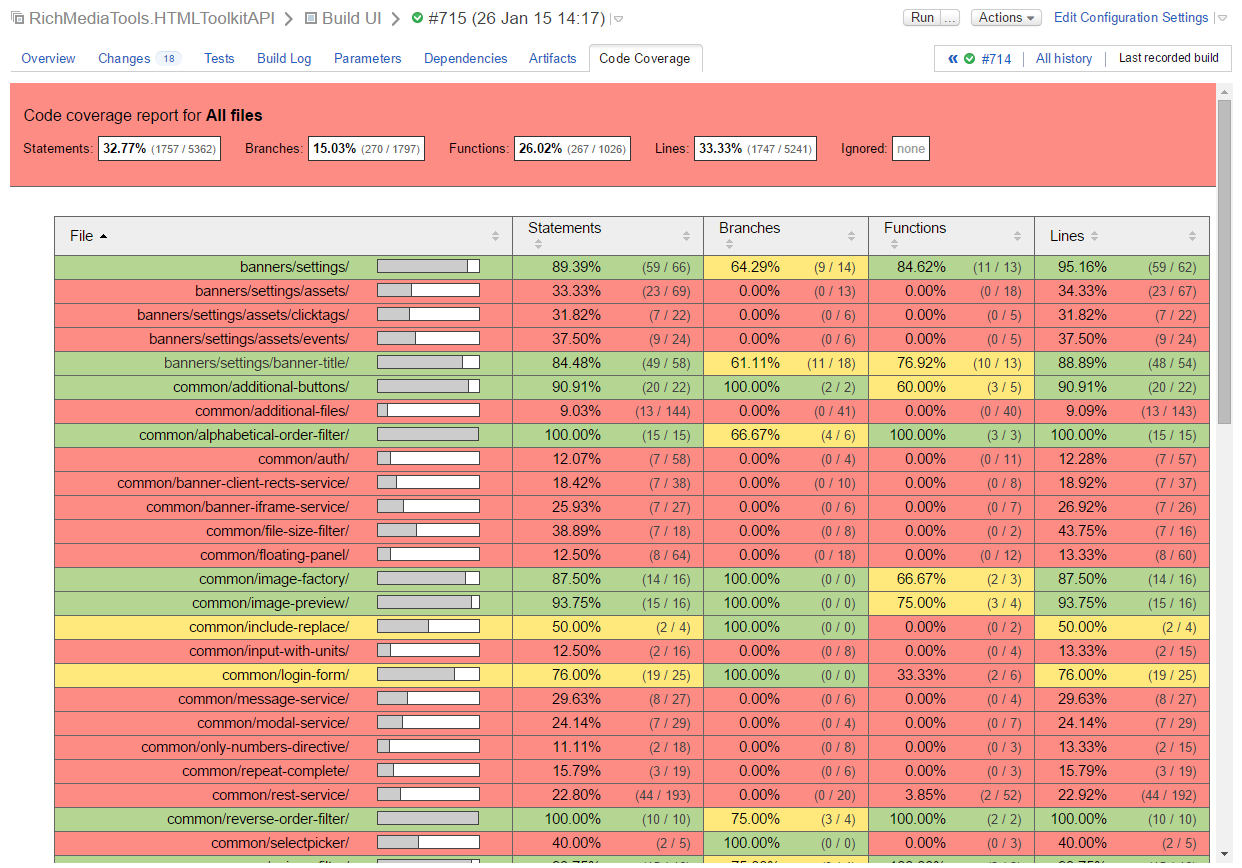
Task: Open the Run custom build ellipsis button
Action: [x=950, y=18]
